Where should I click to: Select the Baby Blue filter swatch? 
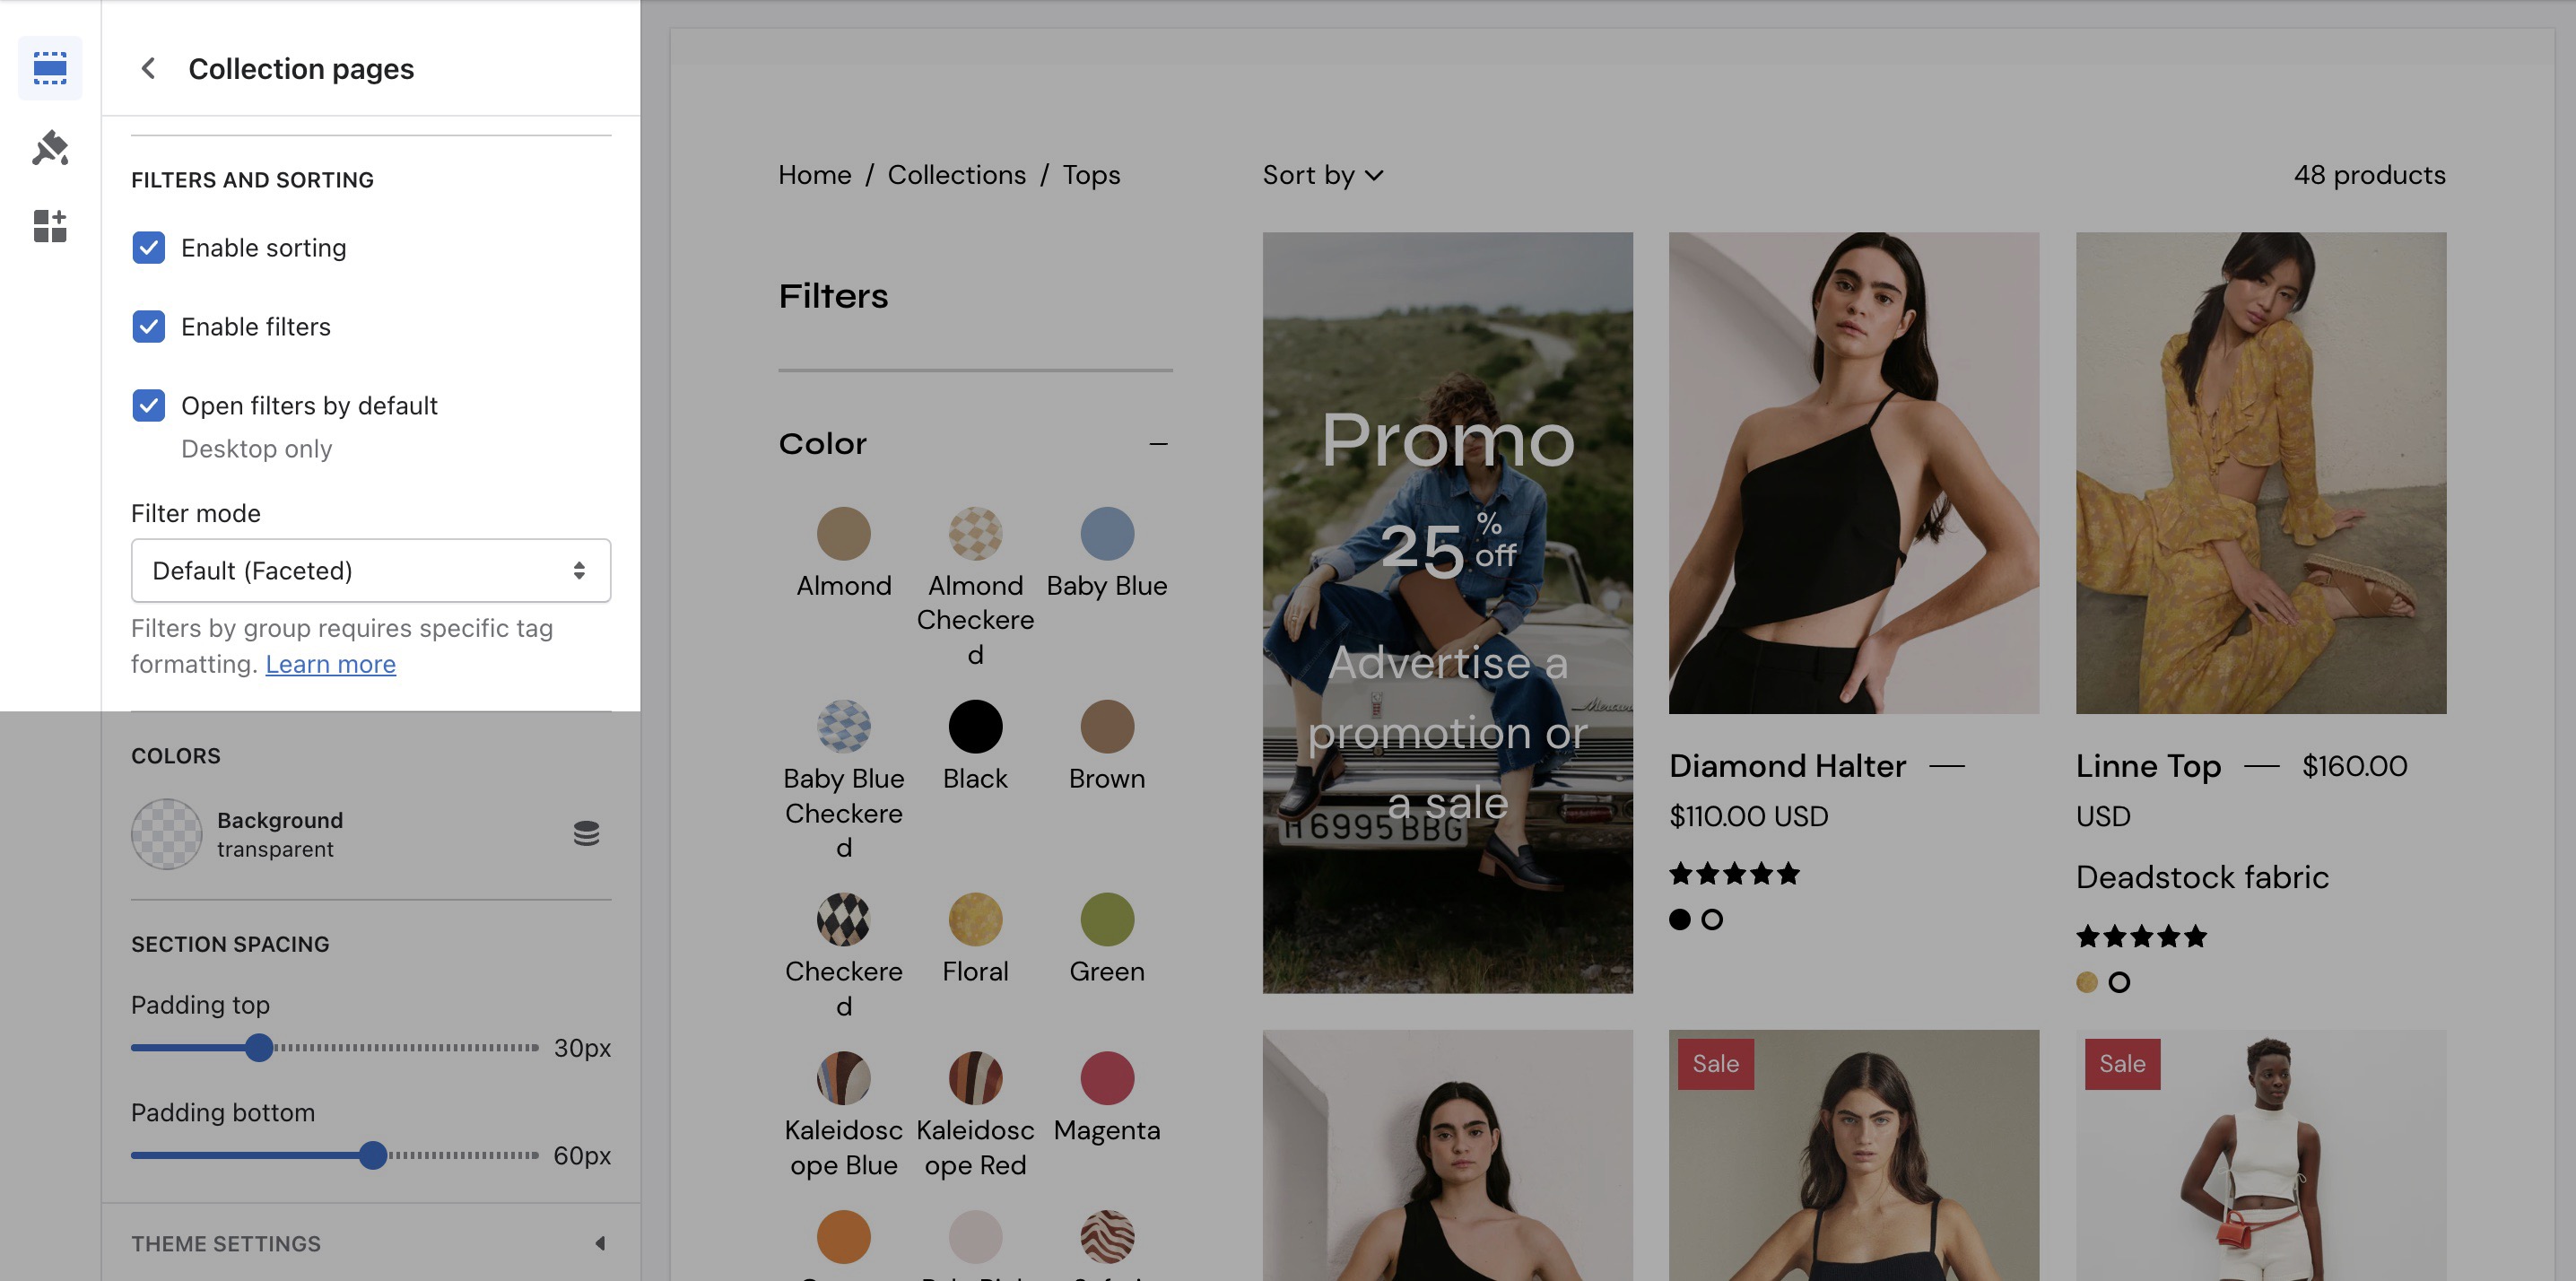pyautogui.click(x=1106, y=533)
